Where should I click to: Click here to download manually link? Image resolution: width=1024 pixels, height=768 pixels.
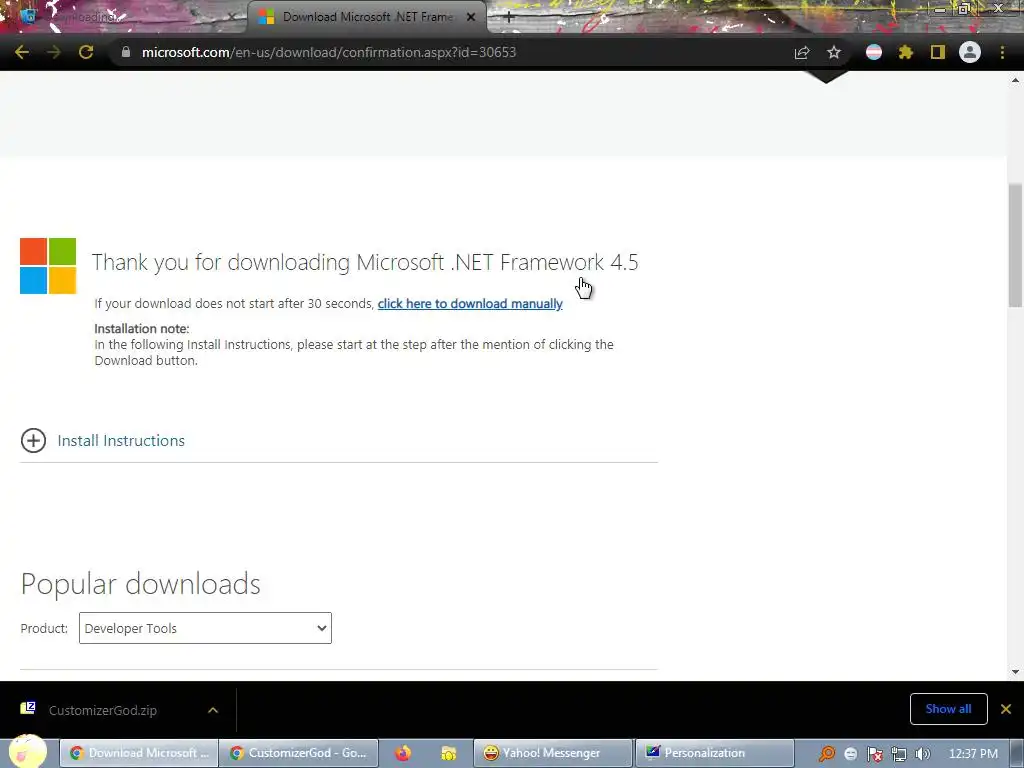click(470, 304)
